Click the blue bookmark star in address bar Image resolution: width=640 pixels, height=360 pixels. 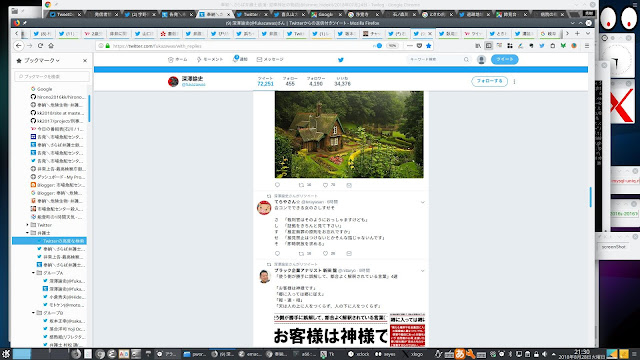pyautogui.click(x=428, y=46)
